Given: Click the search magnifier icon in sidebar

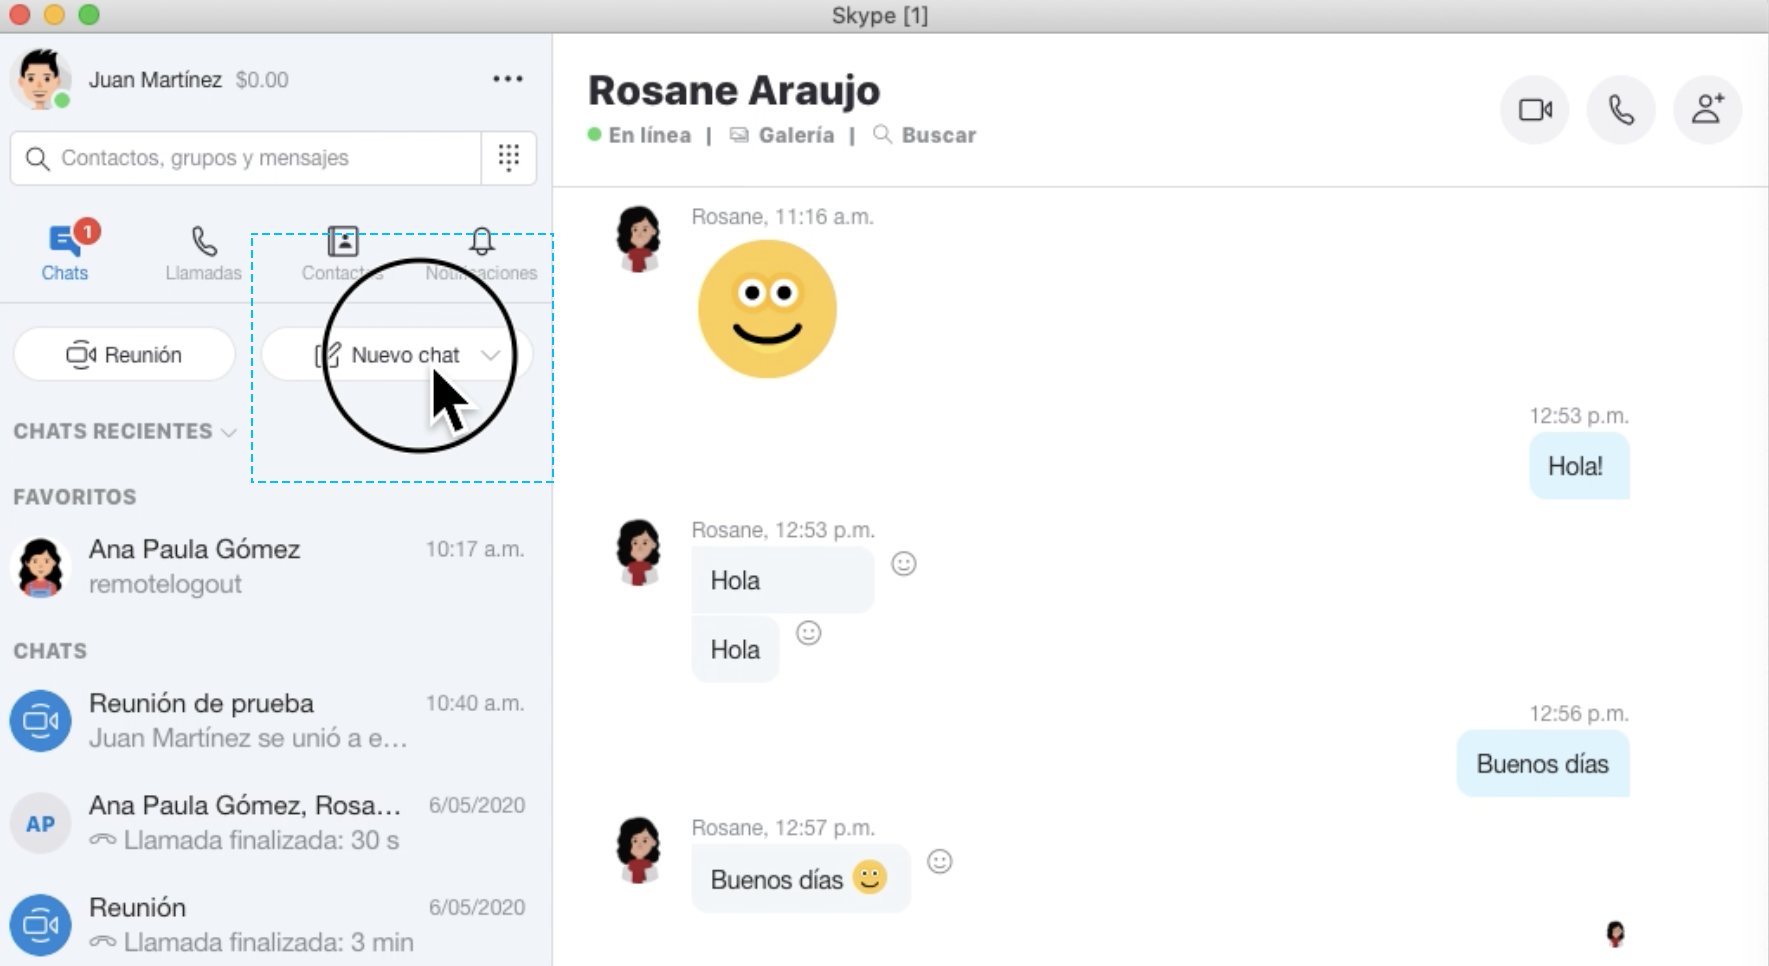Looking at the screenshot, I should click(37, 158).
